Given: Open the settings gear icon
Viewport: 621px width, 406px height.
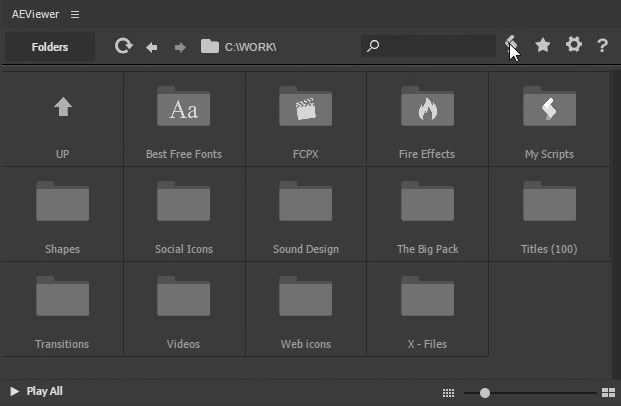Looking at the screenshot, I should tap(573, 45).
